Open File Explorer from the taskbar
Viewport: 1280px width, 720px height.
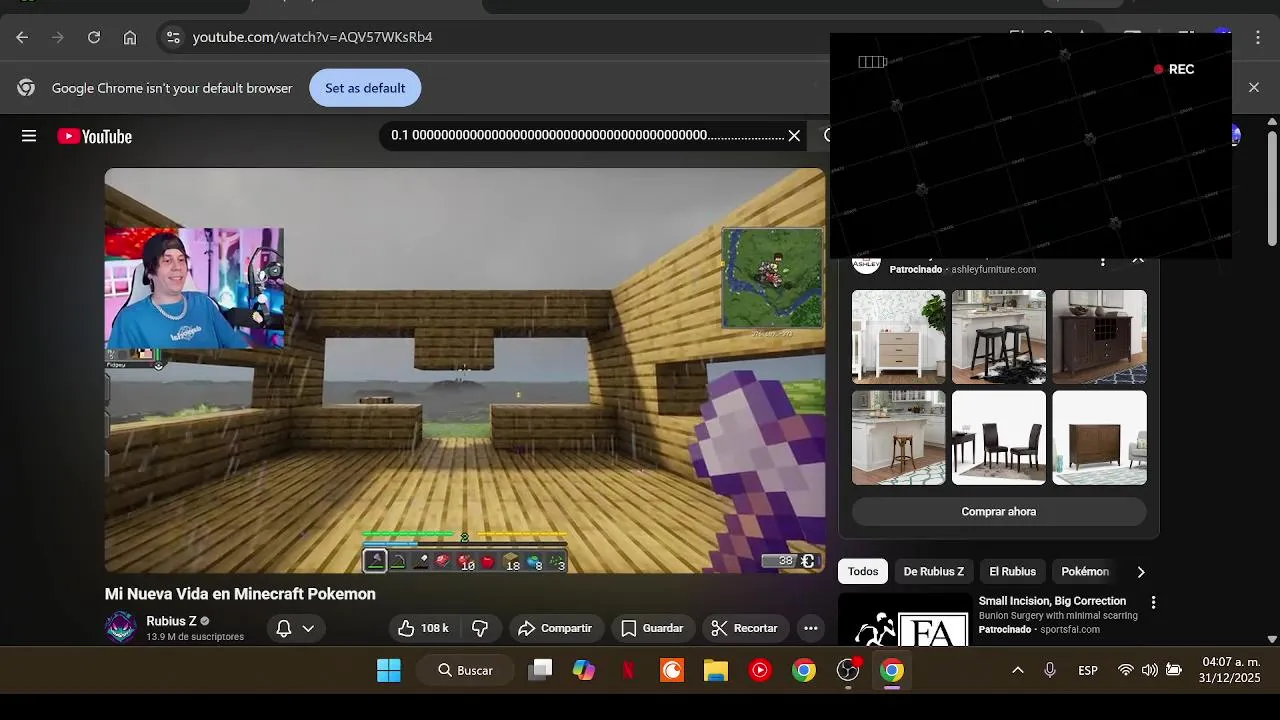click(716, 670)
